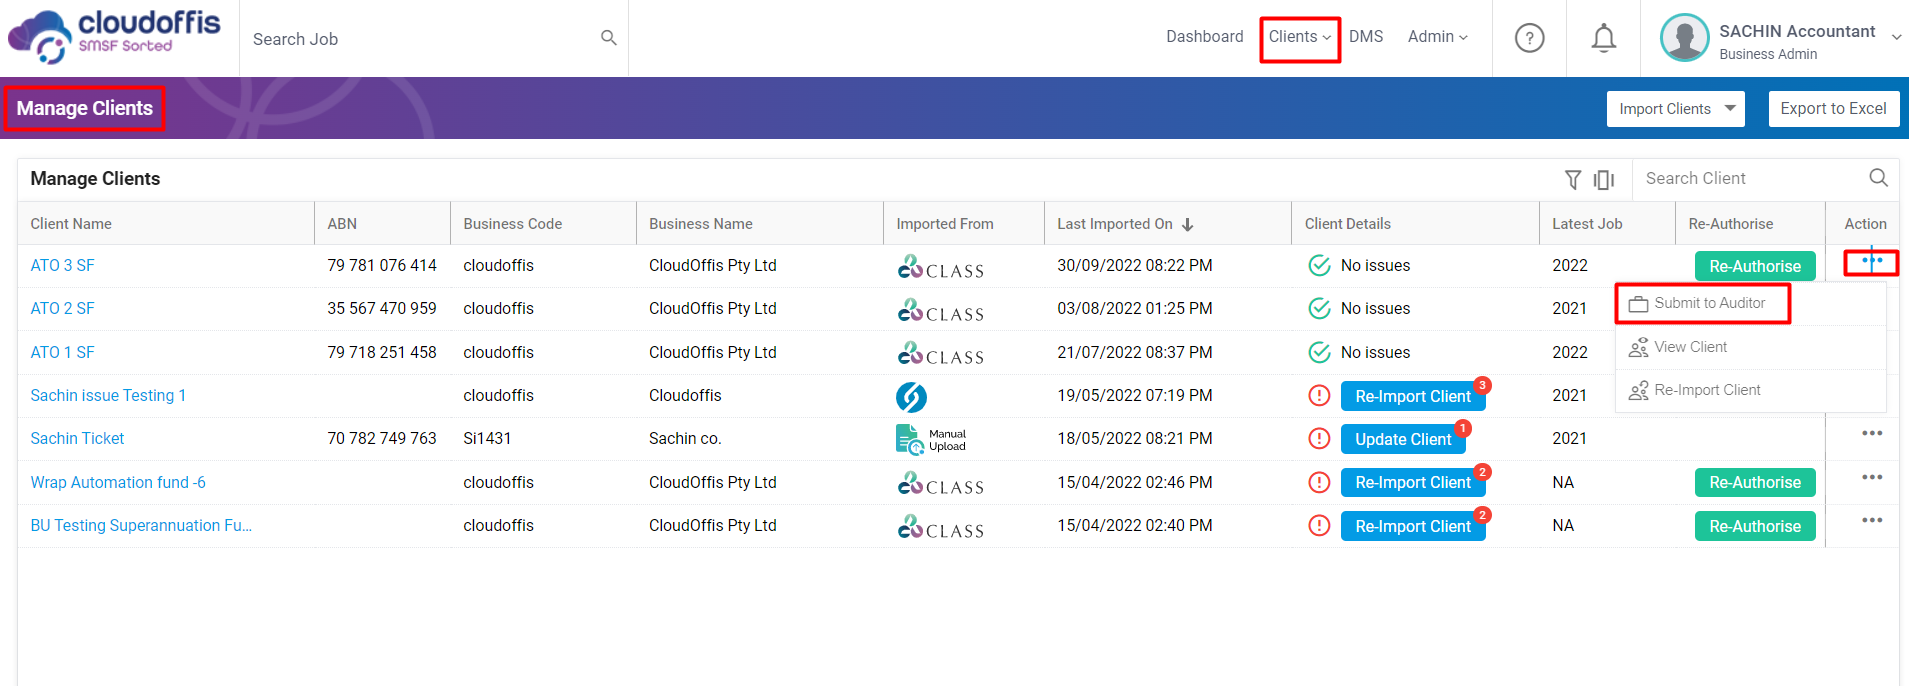
Task: Open the column chooser icon
Action: pyautogui.click(x=1604, y=179)
